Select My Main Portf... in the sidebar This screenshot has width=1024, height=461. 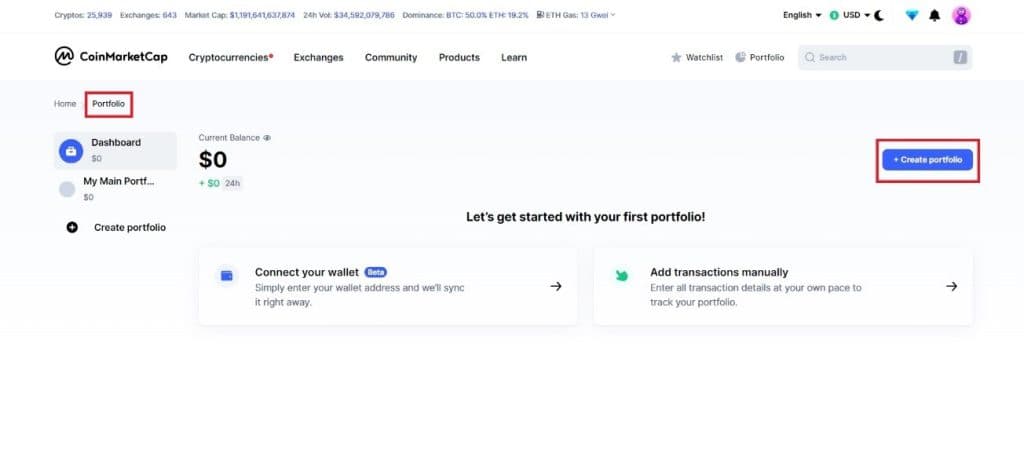click(116, 189)
